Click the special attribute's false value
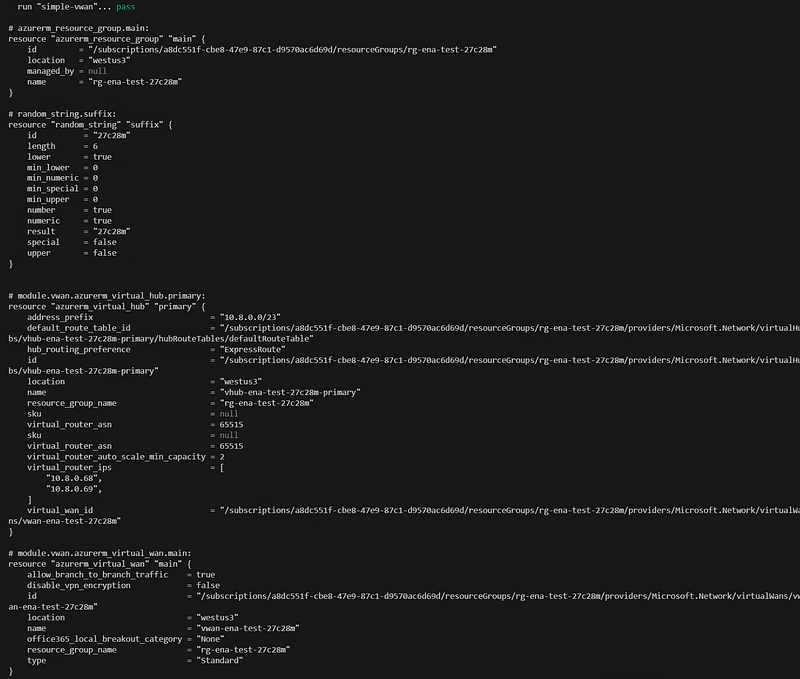Screen dimensions: 800x679 tap(105, 242)
